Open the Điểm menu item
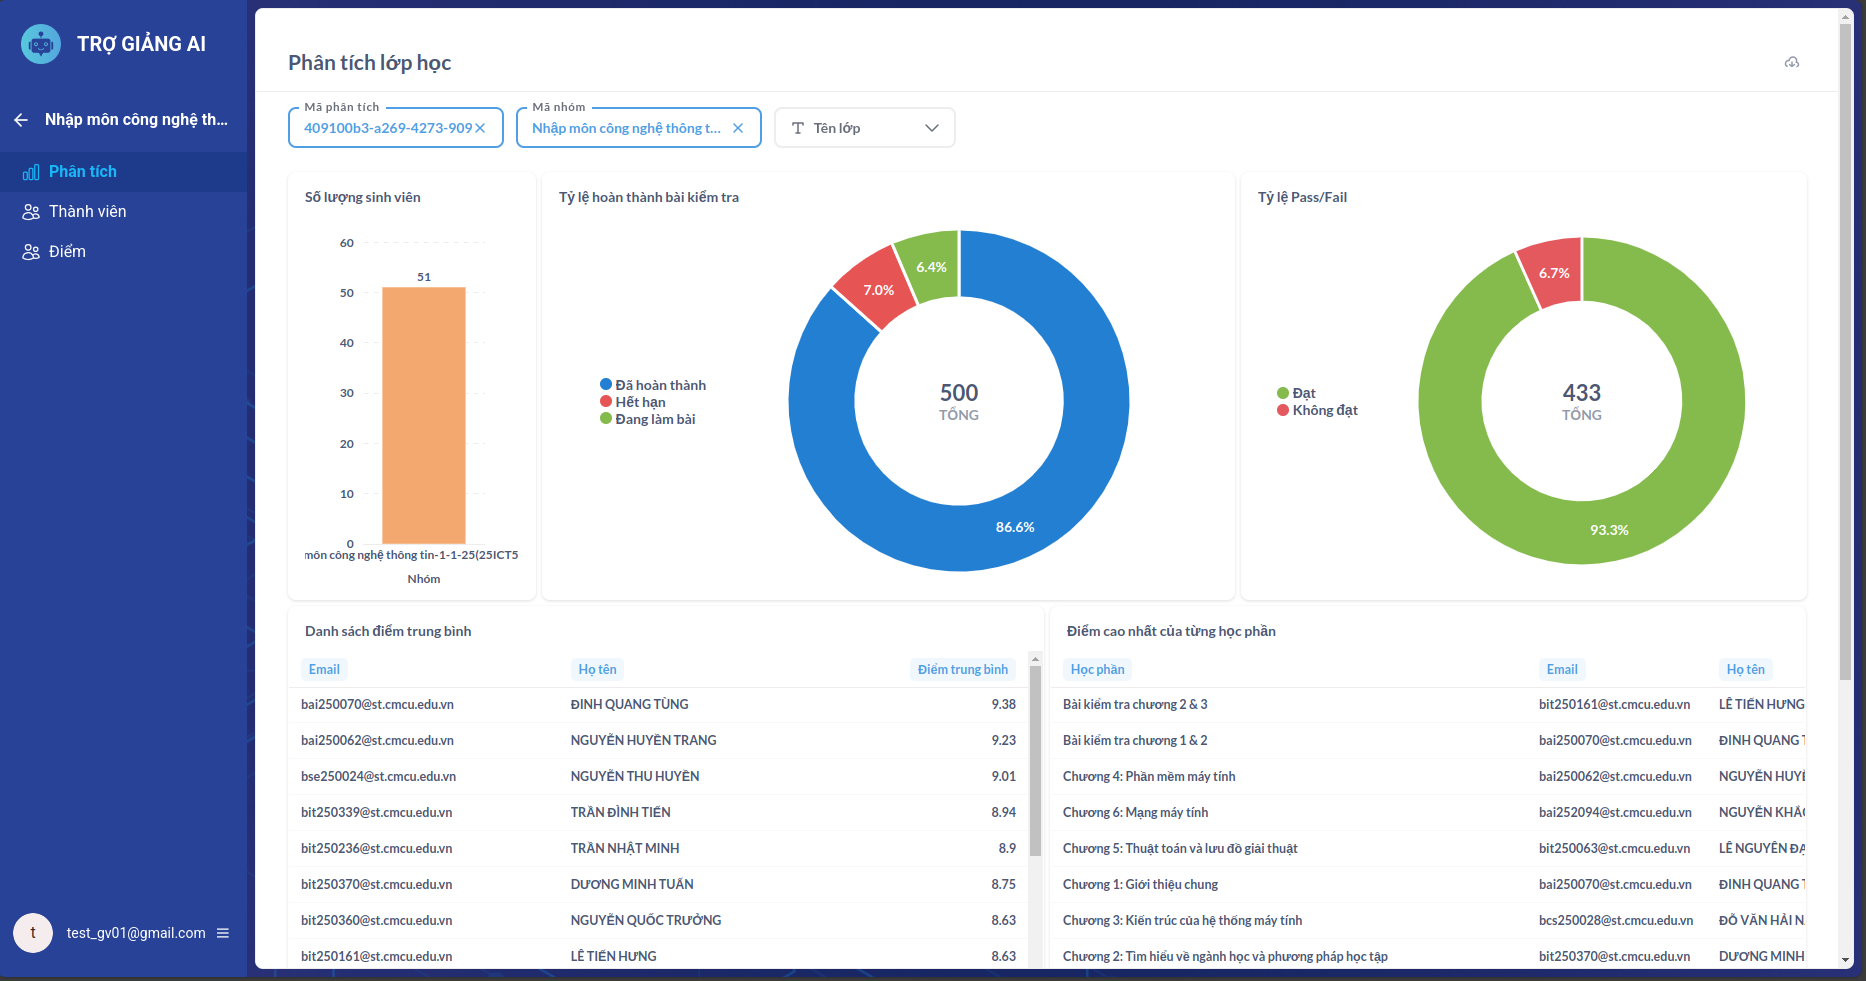Image resolution: width=1866 pixels, height=981 pixels. pos(67,252)
